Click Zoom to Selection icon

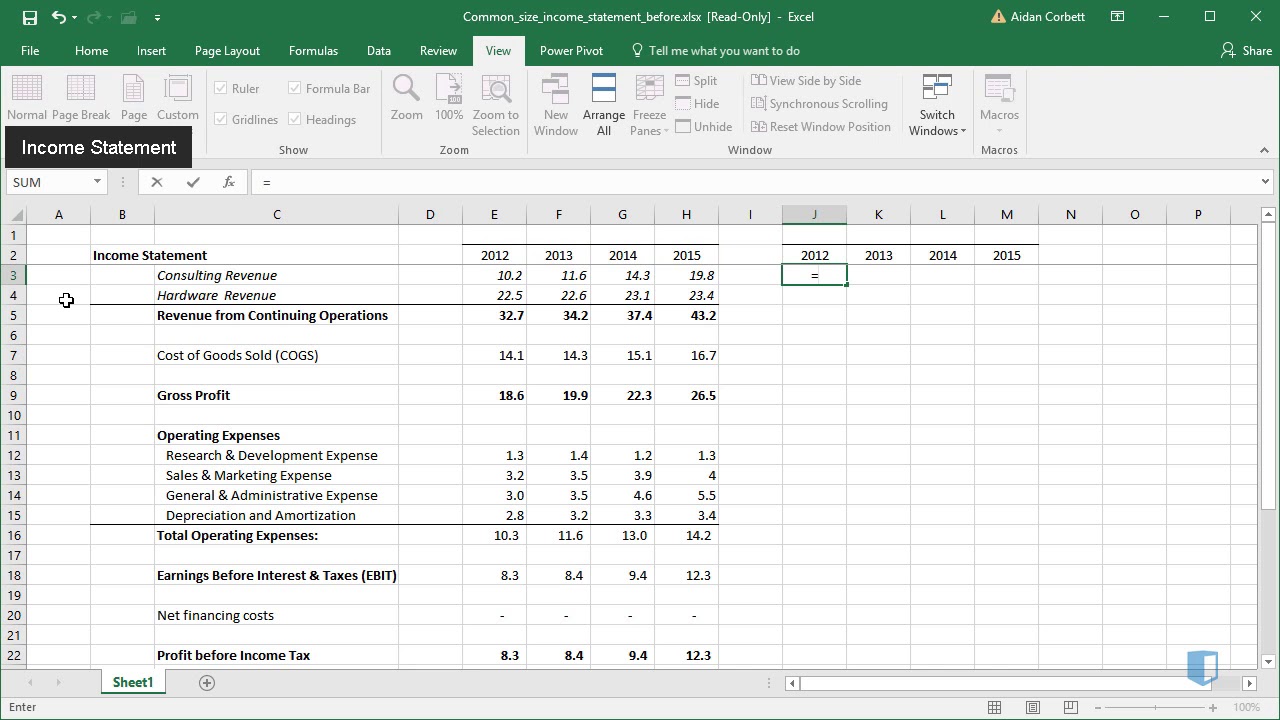(496, 104)
